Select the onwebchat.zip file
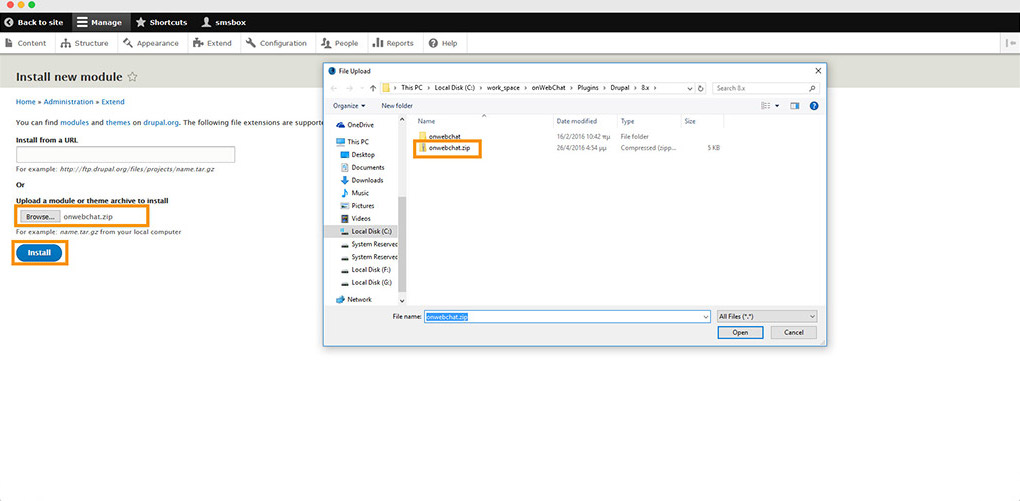 448,148
